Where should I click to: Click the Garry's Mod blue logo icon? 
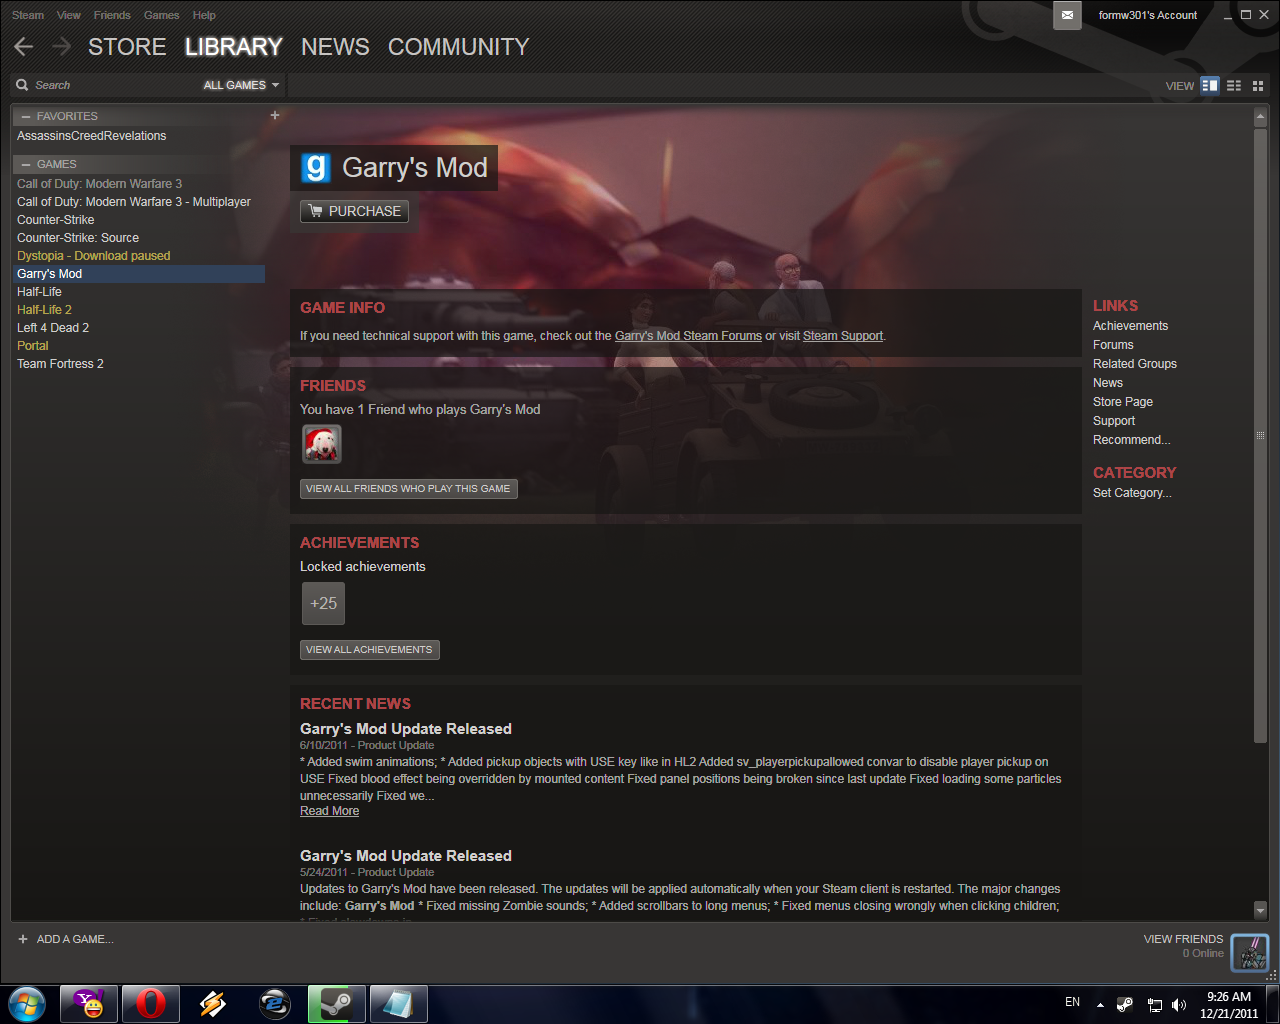[316, 168]
